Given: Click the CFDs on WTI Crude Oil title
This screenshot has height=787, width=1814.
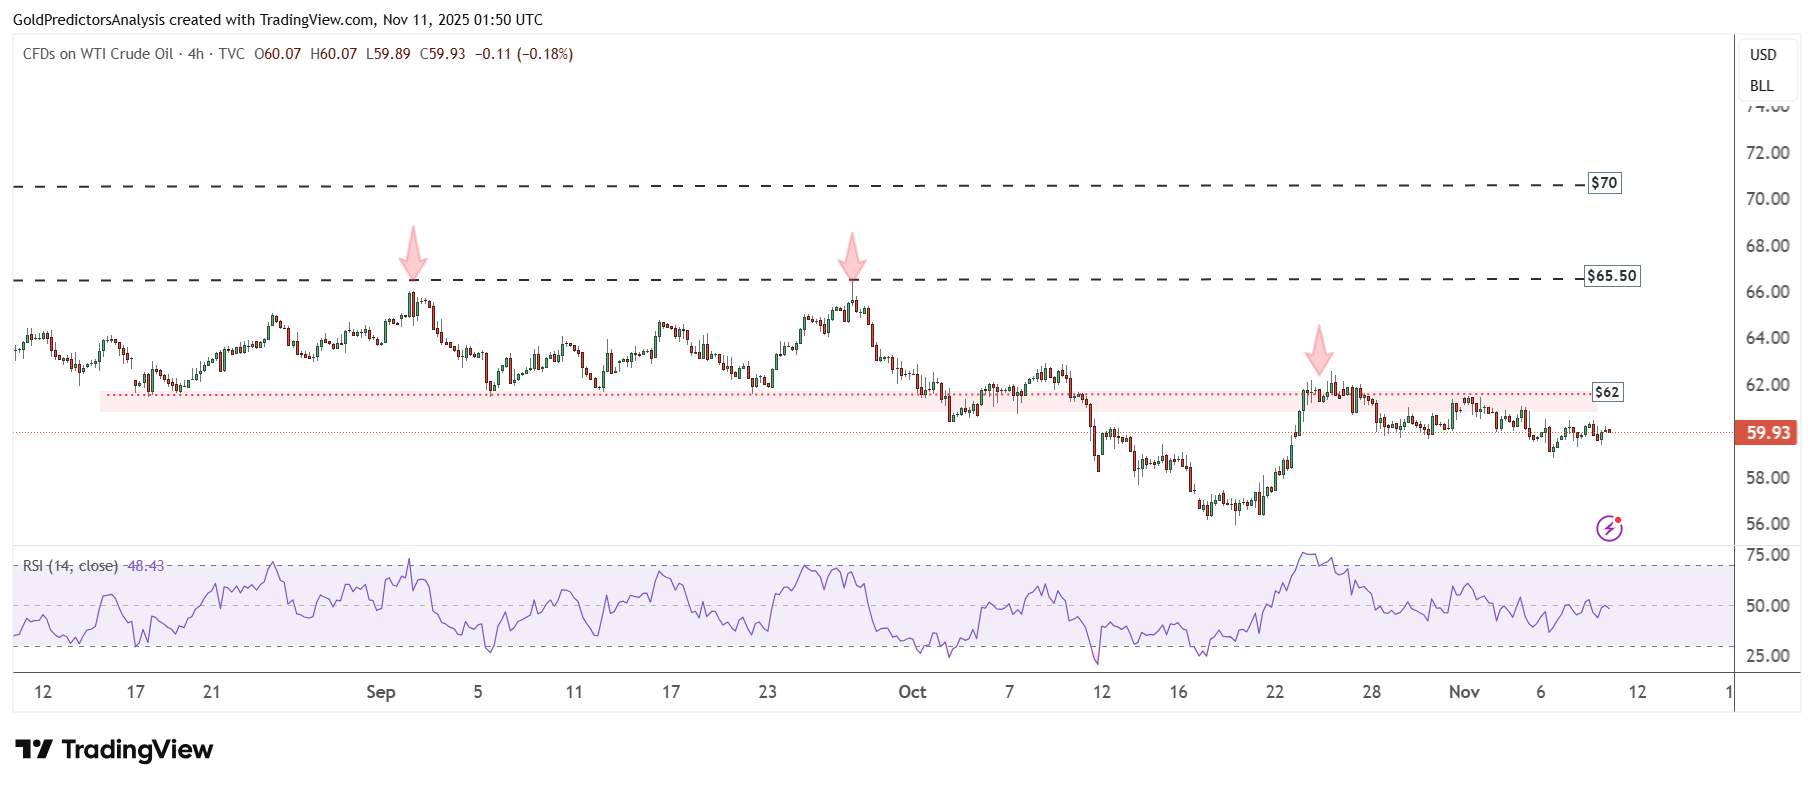Looking at the screenshot, I should click(x=98, y=54).
